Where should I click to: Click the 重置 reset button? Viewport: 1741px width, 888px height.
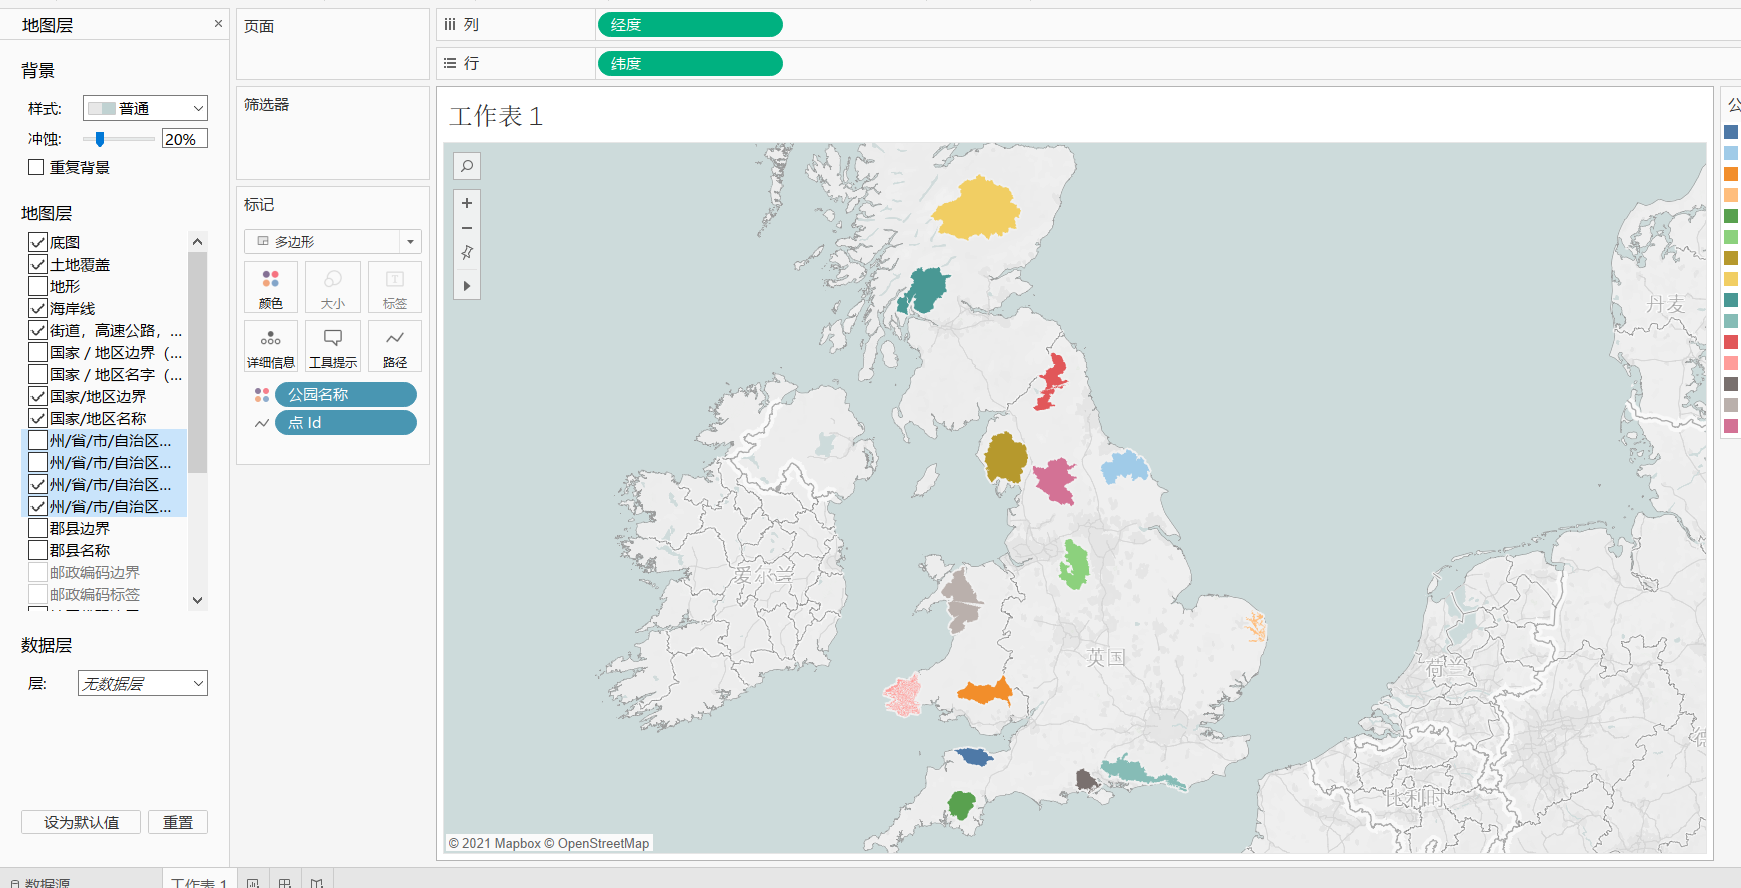(178, 822)
